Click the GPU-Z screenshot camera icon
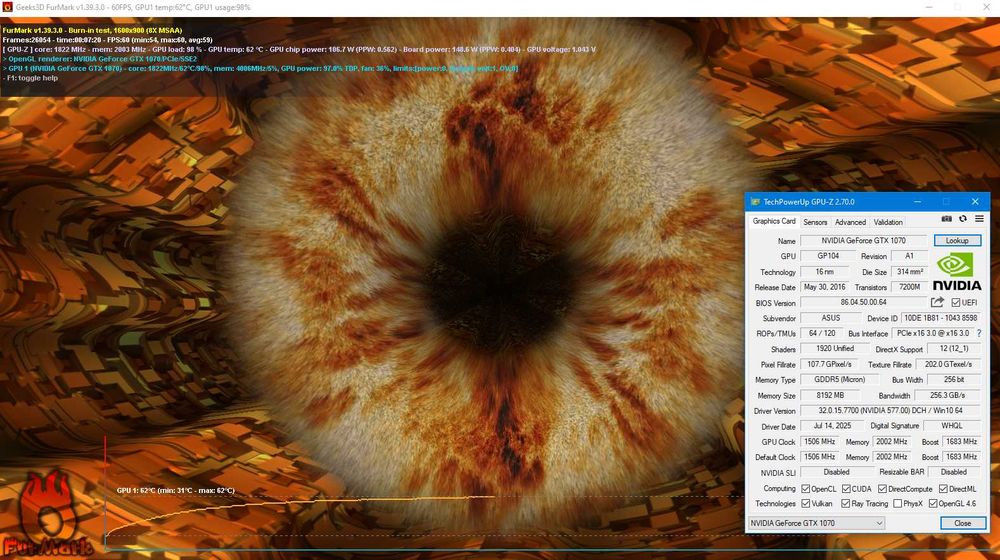1000x560 pixels. [x=946, y=219]
